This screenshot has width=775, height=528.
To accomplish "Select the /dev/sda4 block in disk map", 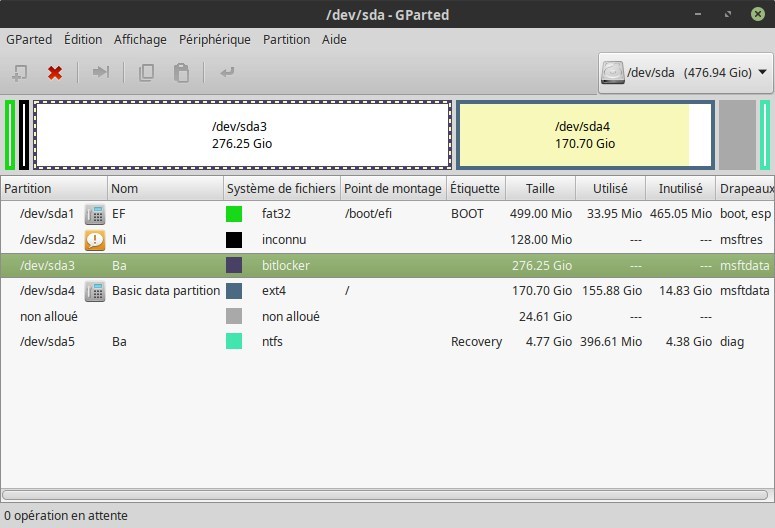I will [585, 135].
